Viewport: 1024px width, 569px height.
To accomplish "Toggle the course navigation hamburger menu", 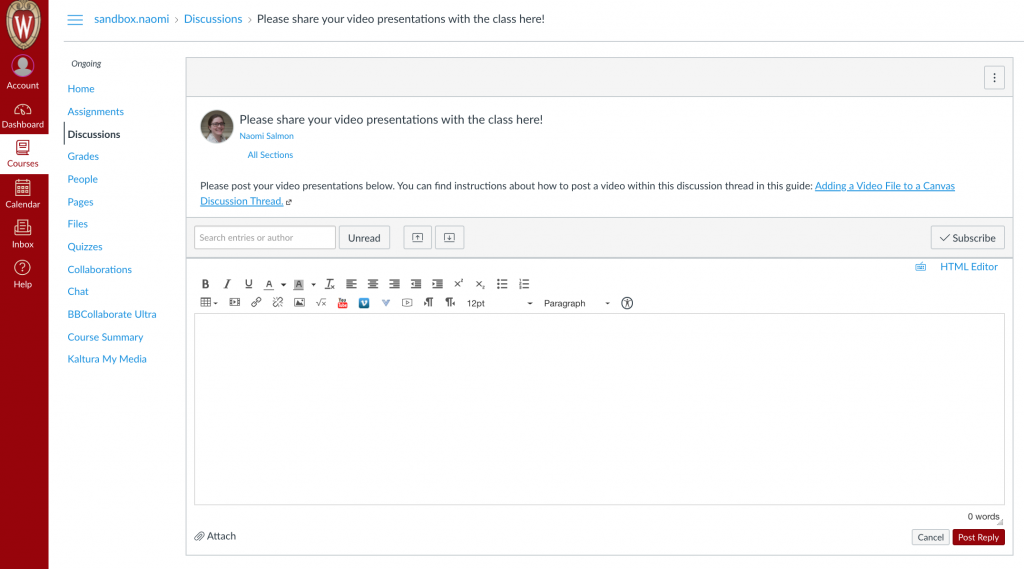I will (75, 20).
